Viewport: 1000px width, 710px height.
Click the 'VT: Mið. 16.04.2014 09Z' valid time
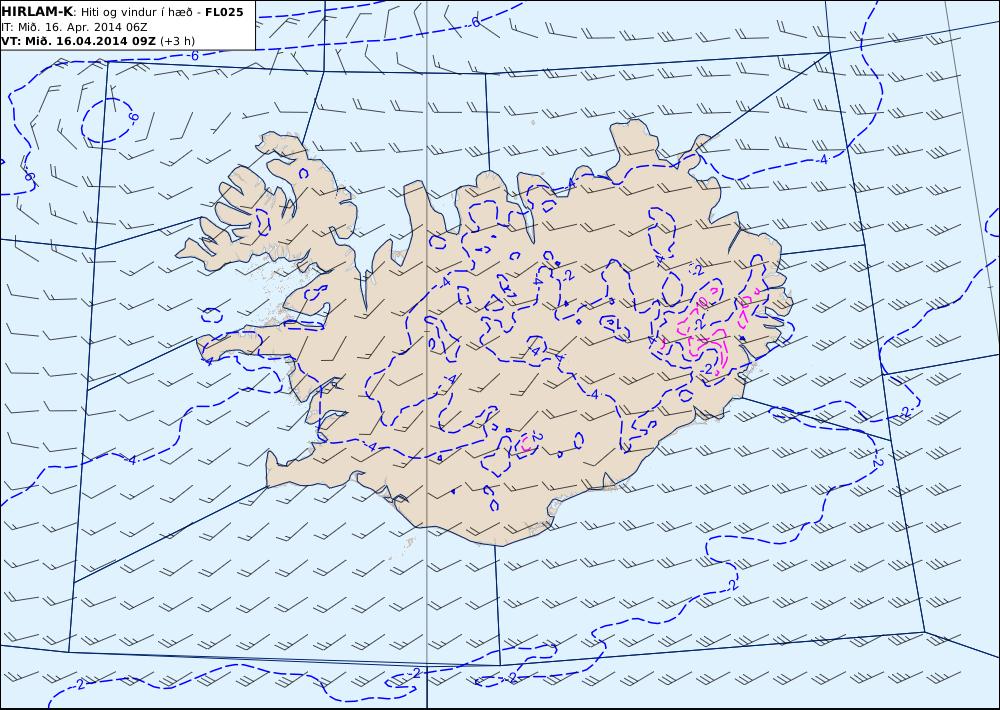tap(78, 41)
